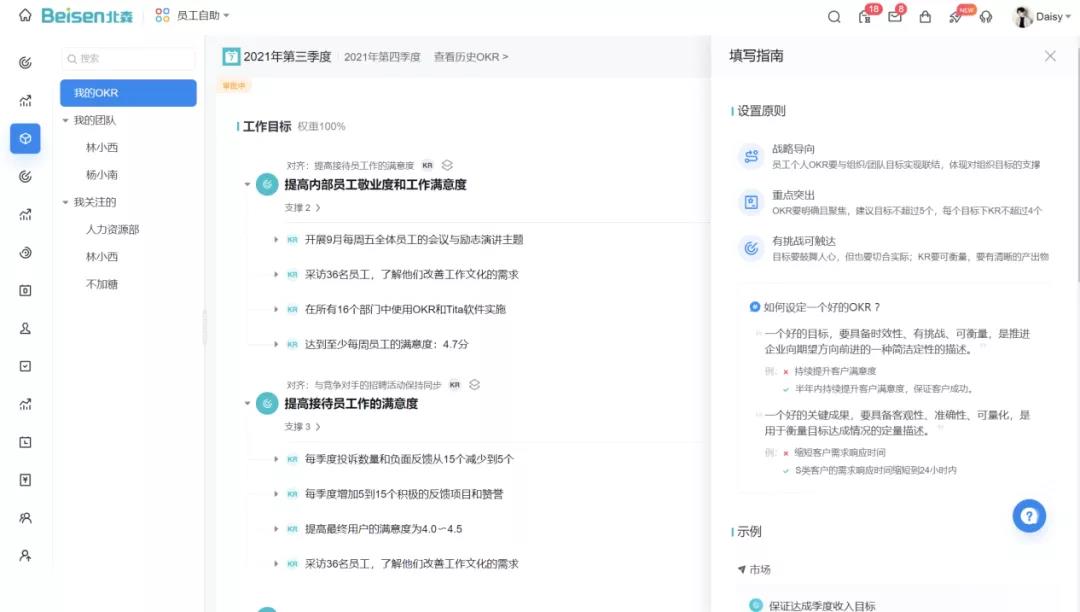Expand KR 开展9月每周五全体员工的会议与励志演讲主题

coord(276,240)
